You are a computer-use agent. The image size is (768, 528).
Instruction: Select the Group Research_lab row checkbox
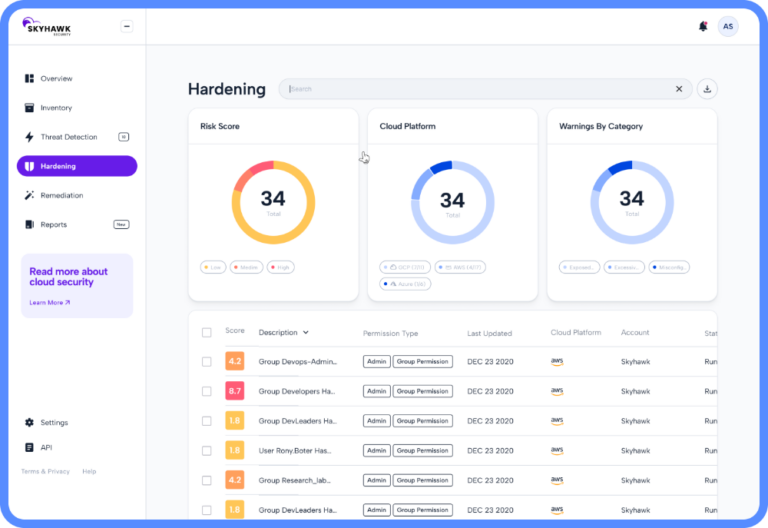[x=207, y=480]
